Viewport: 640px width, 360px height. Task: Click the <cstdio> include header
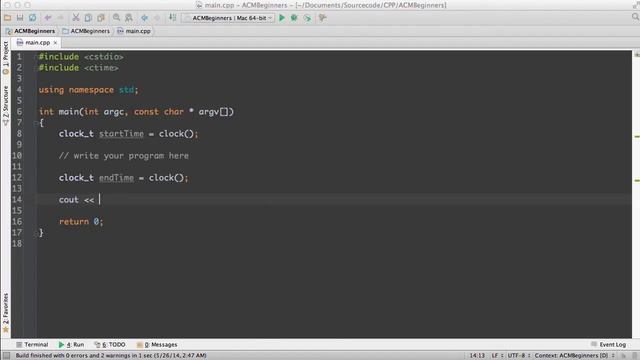coord(104,57)
